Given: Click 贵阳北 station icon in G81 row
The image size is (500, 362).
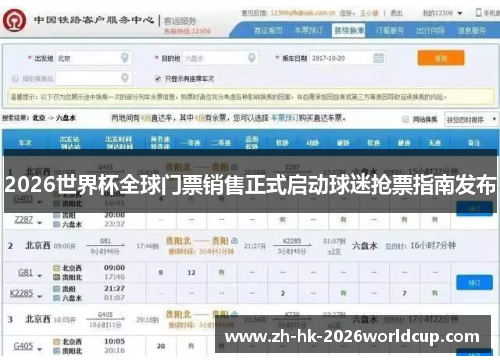Looking at the screenshot, I should pos(57,277).
